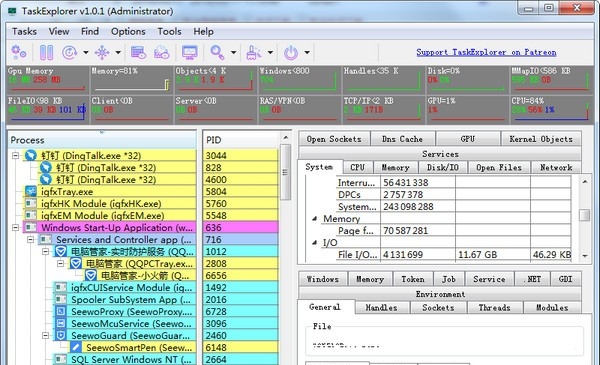Viewport: 600px width, 365px height.
Task: Collapse the DingTalk PID 3044 tree node
Action: tap(15, 155)
